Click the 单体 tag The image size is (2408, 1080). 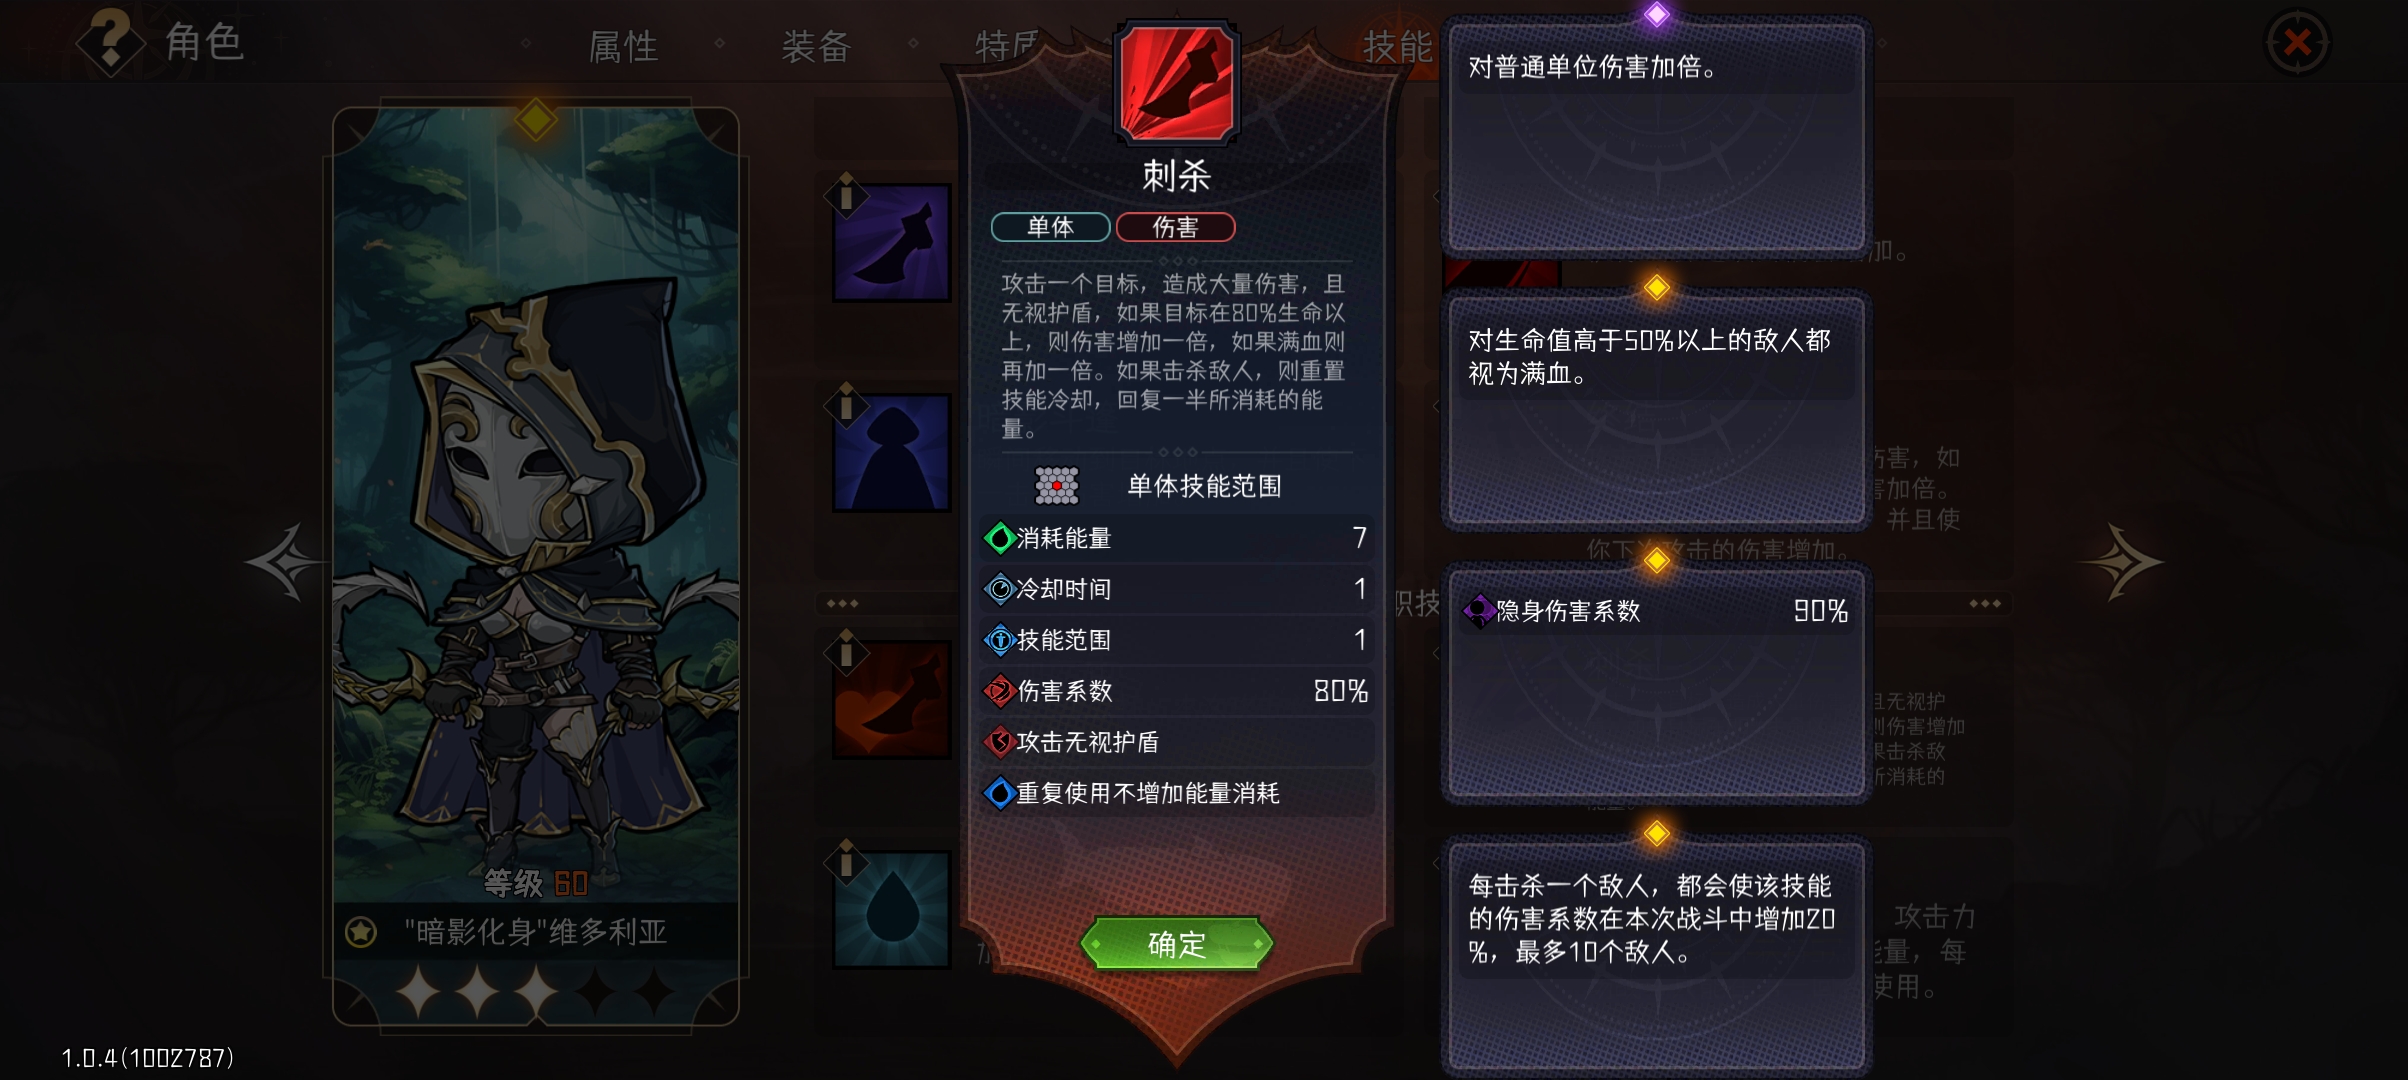pos(1050,227)
